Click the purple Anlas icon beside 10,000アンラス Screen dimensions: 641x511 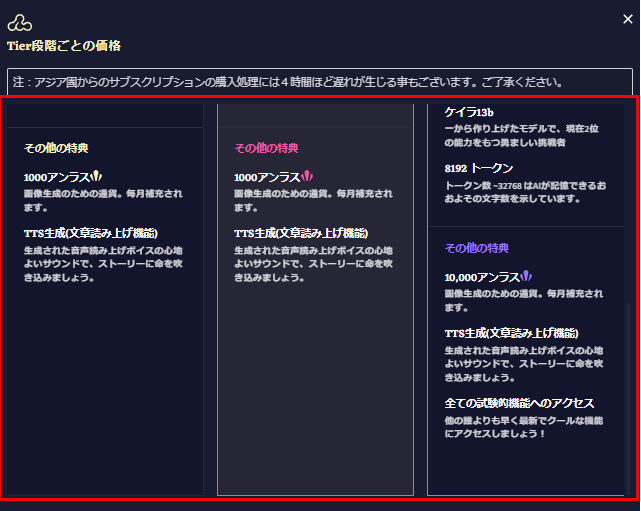(526, 276)
